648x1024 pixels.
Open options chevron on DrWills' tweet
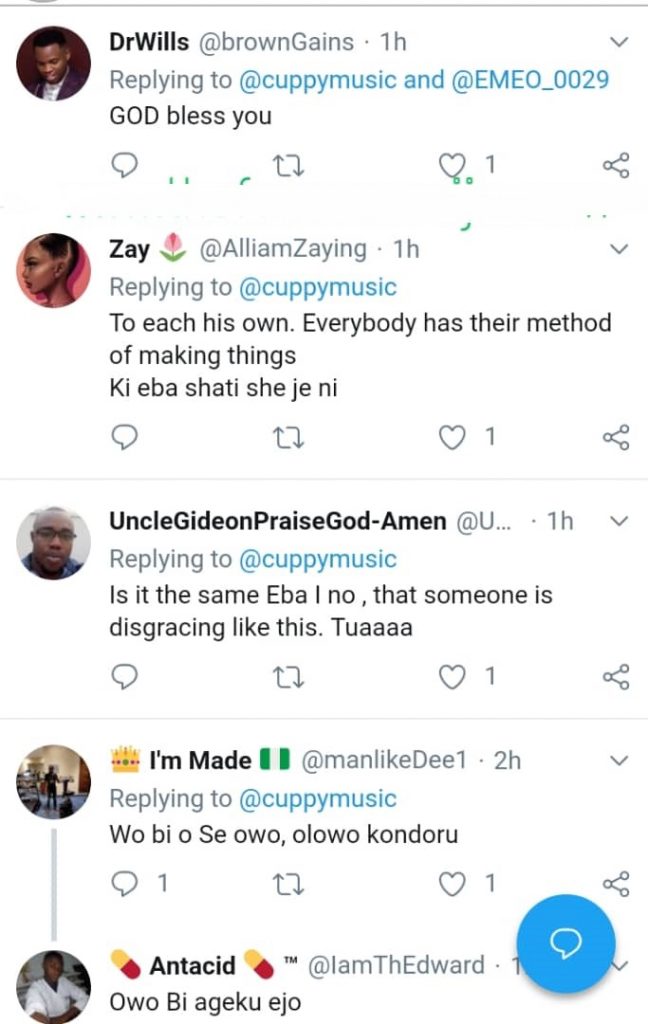point(619,42)
